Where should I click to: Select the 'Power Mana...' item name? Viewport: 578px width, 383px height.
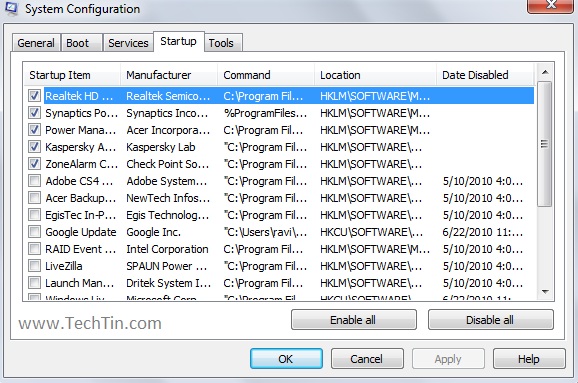80,130
